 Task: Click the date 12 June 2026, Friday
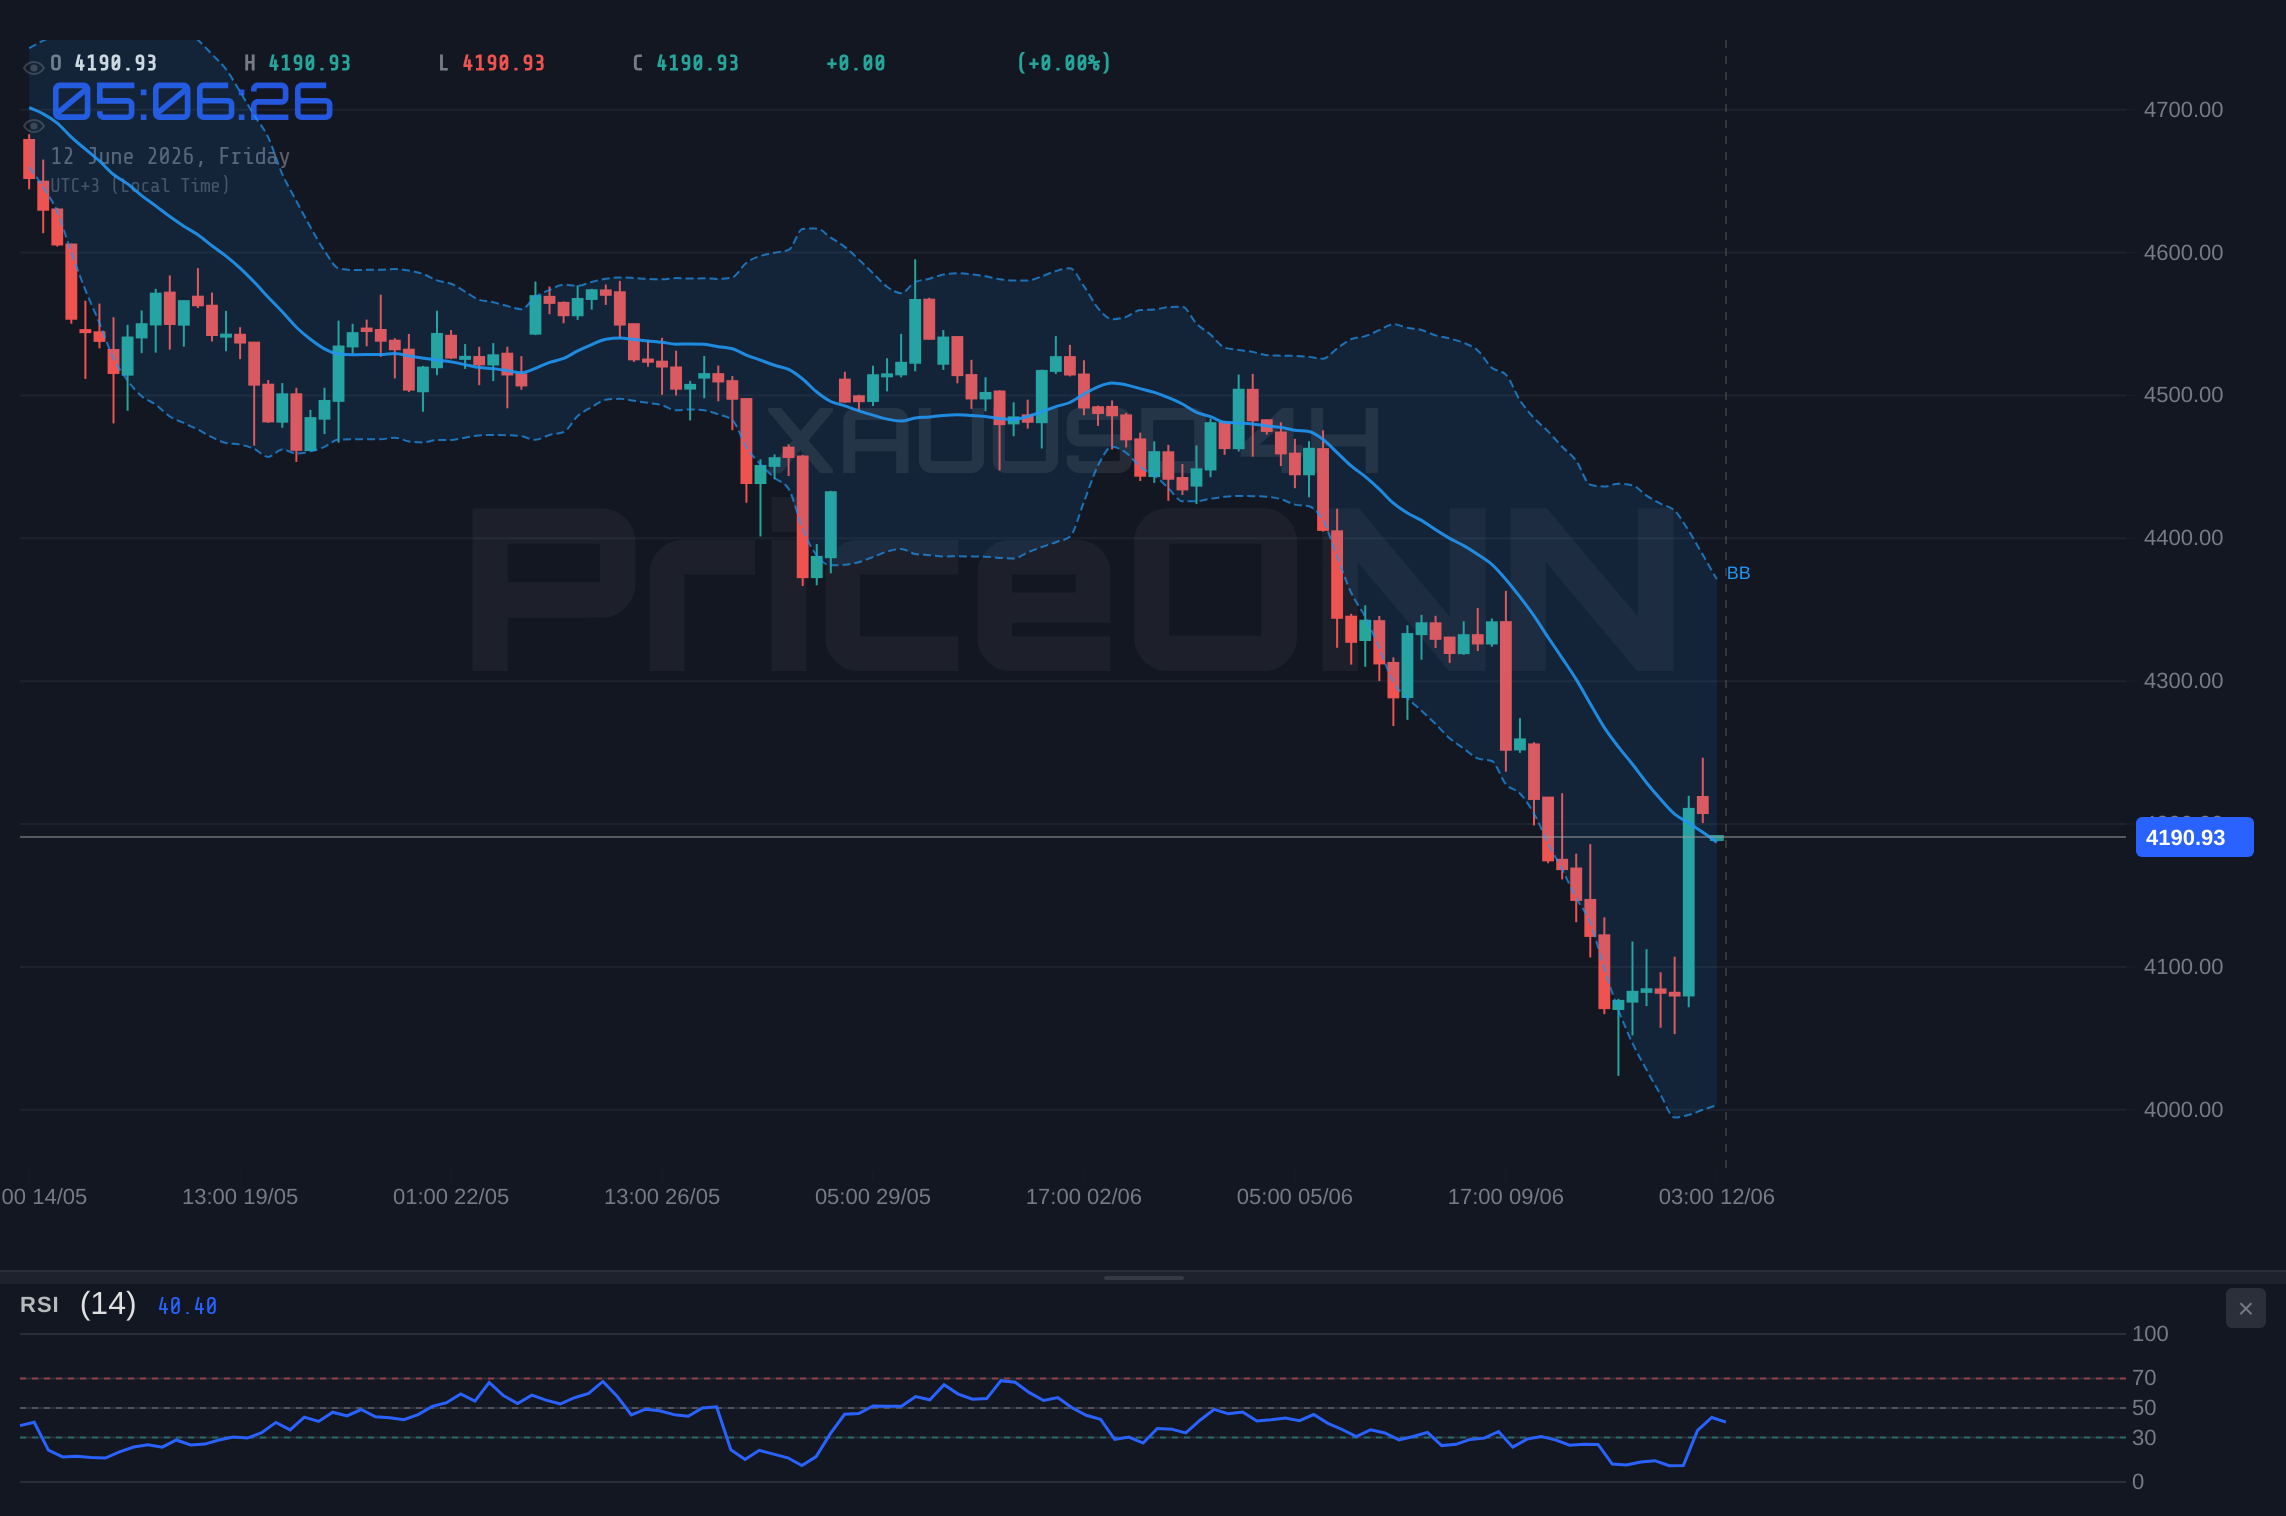170,156
